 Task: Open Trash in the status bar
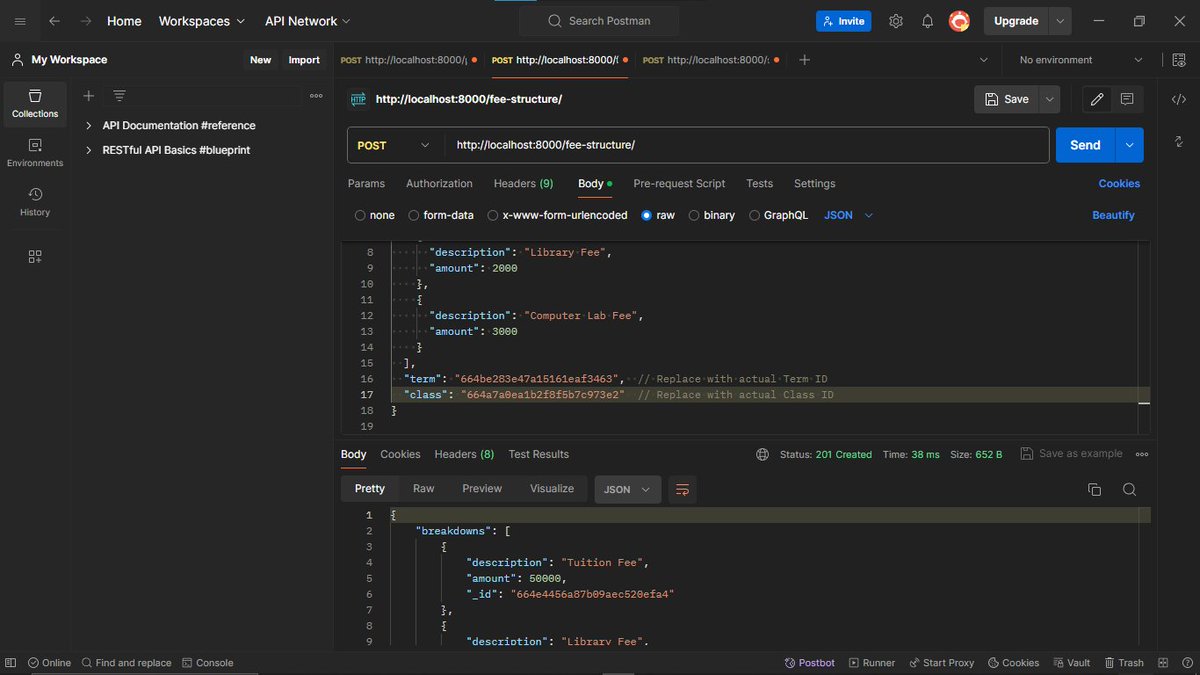pyautogui.click(x=1124, y=663)
